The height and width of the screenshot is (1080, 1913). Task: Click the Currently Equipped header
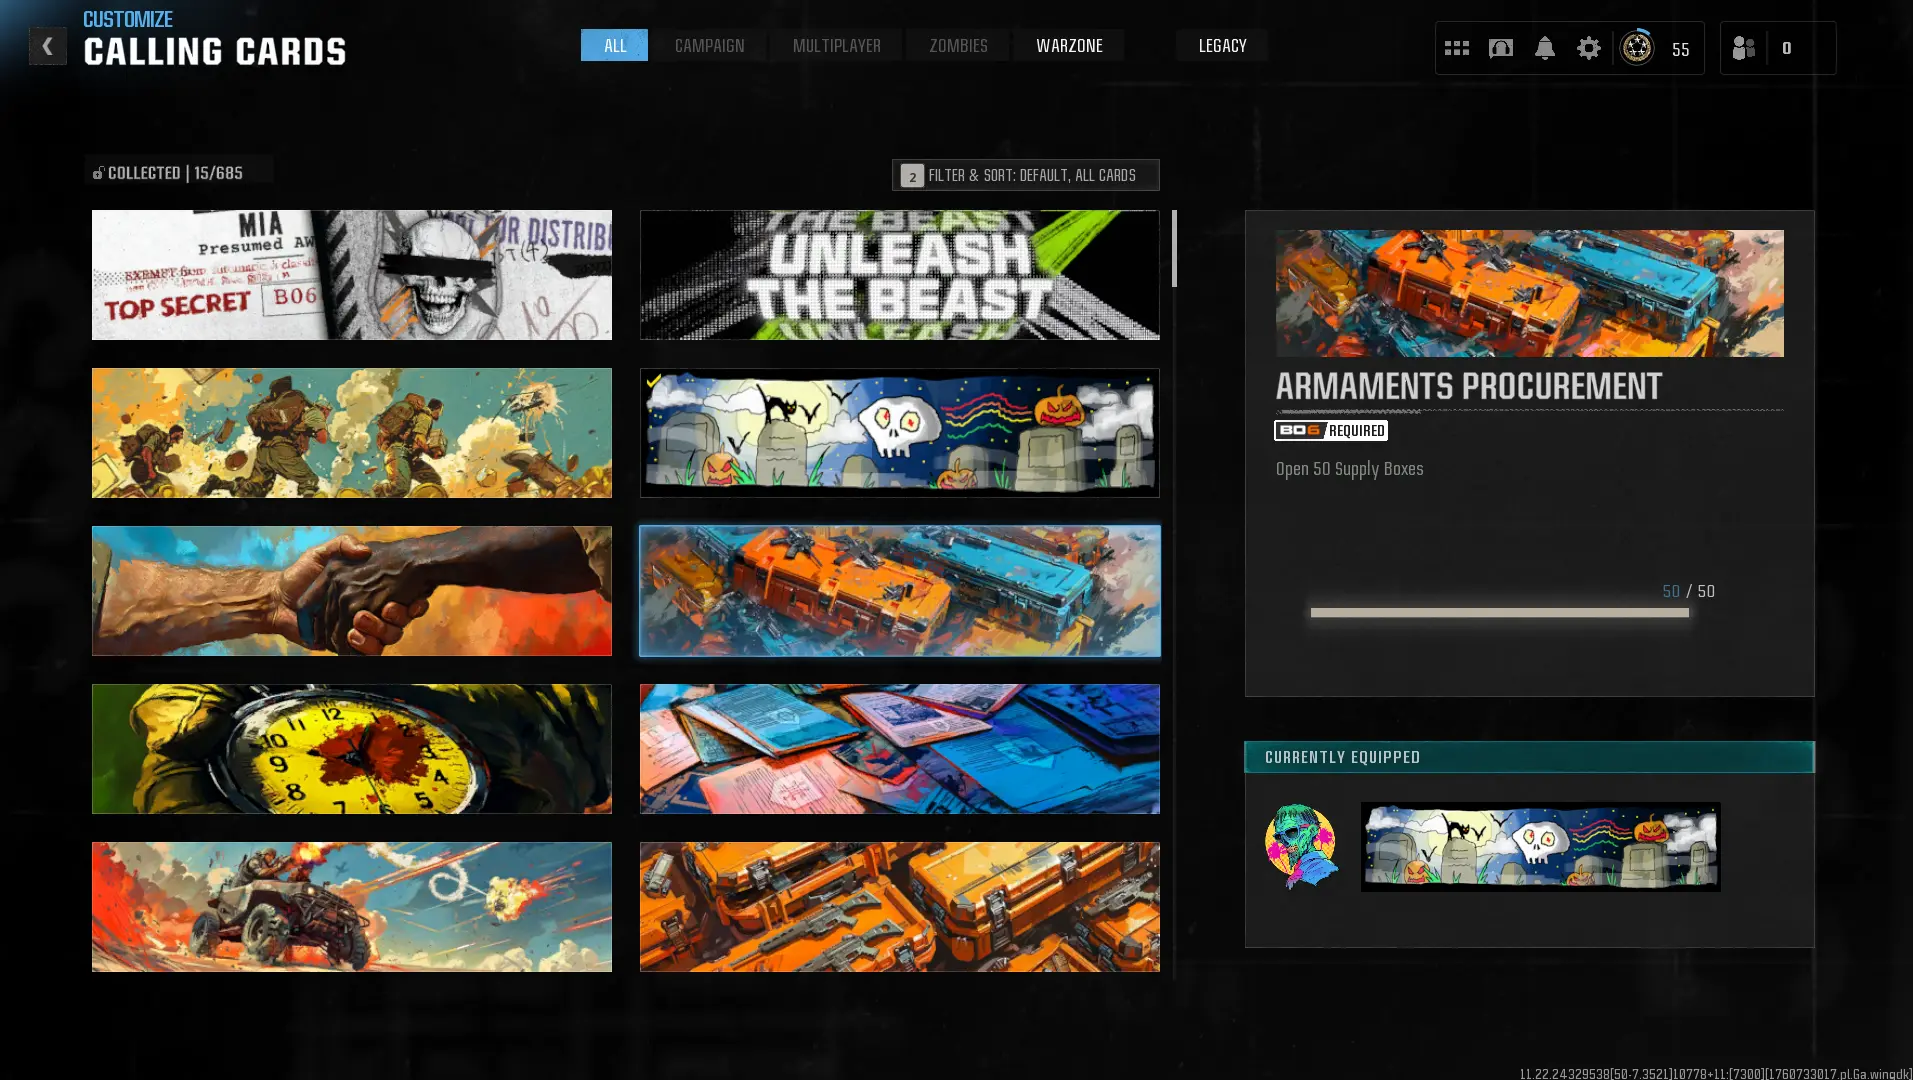click(x=1529, y=757)
